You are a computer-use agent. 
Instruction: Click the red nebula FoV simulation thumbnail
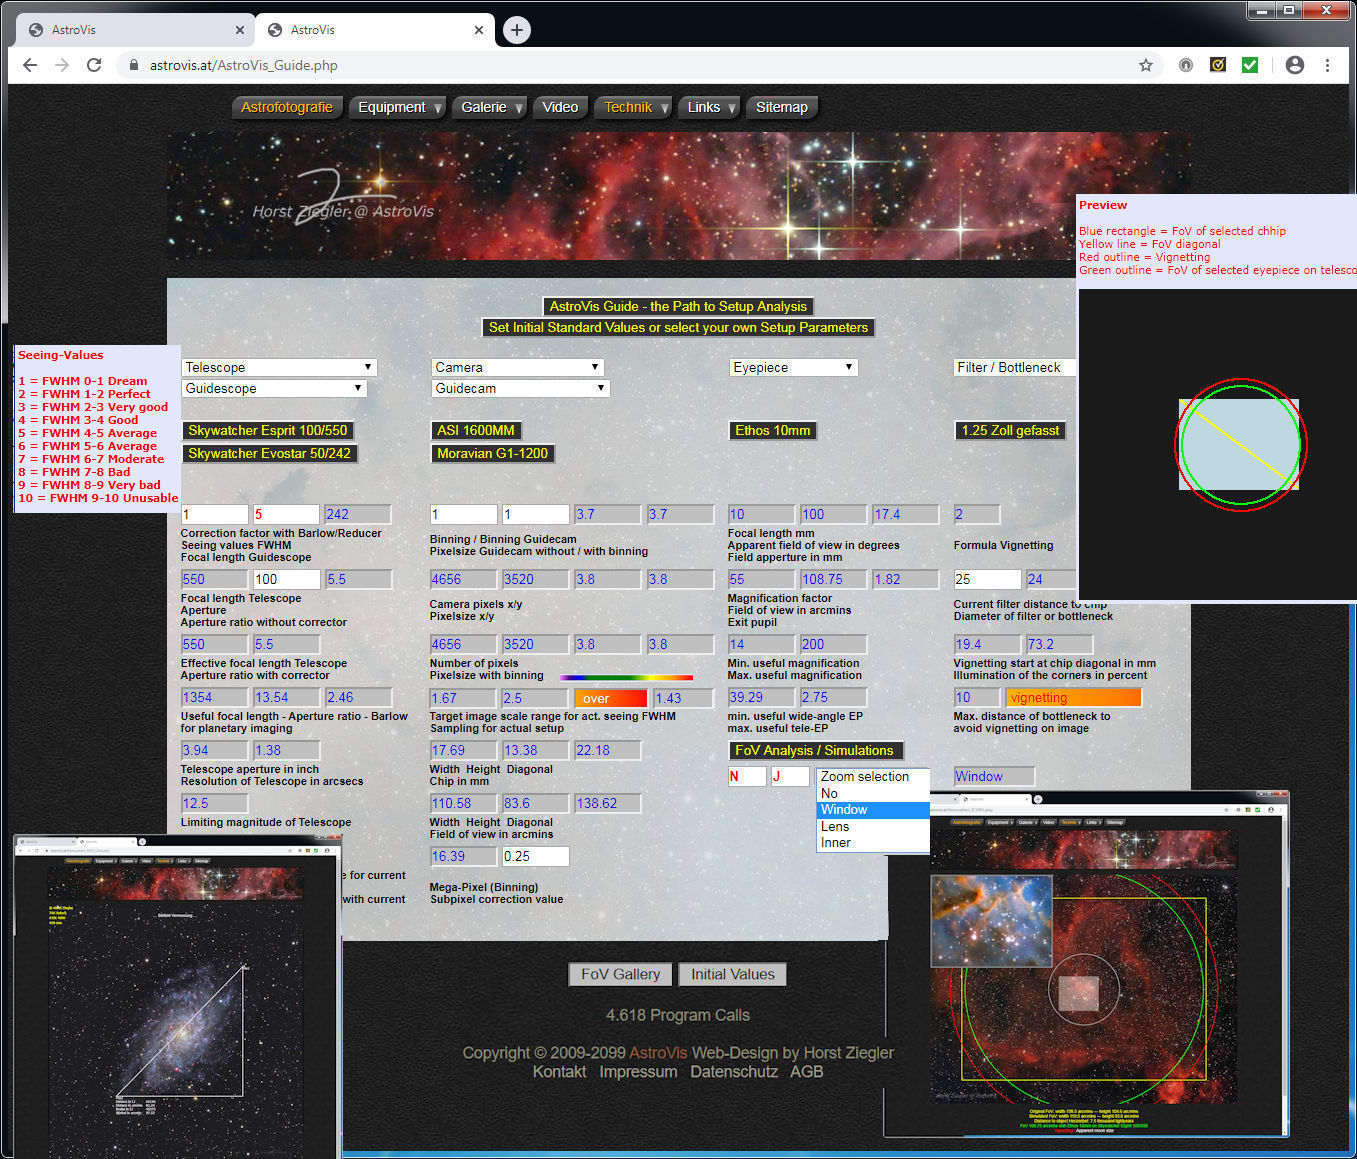click(x=1087, y=963)
